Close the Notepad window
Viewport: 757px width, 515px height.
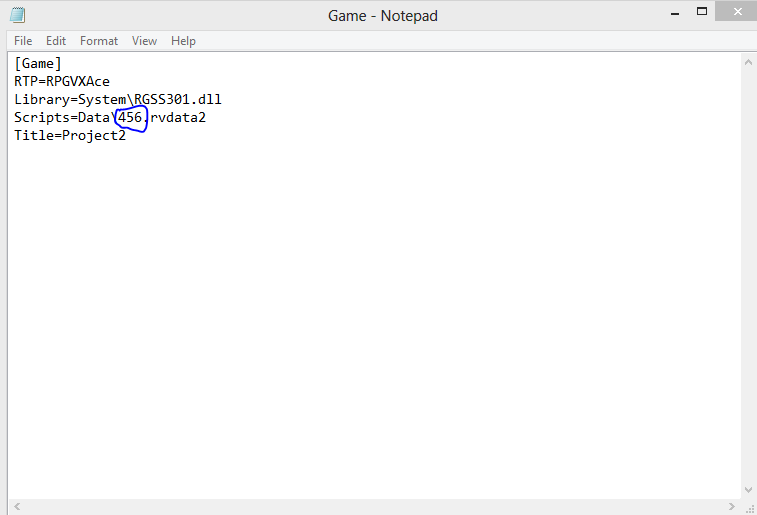tap(737, 12)
